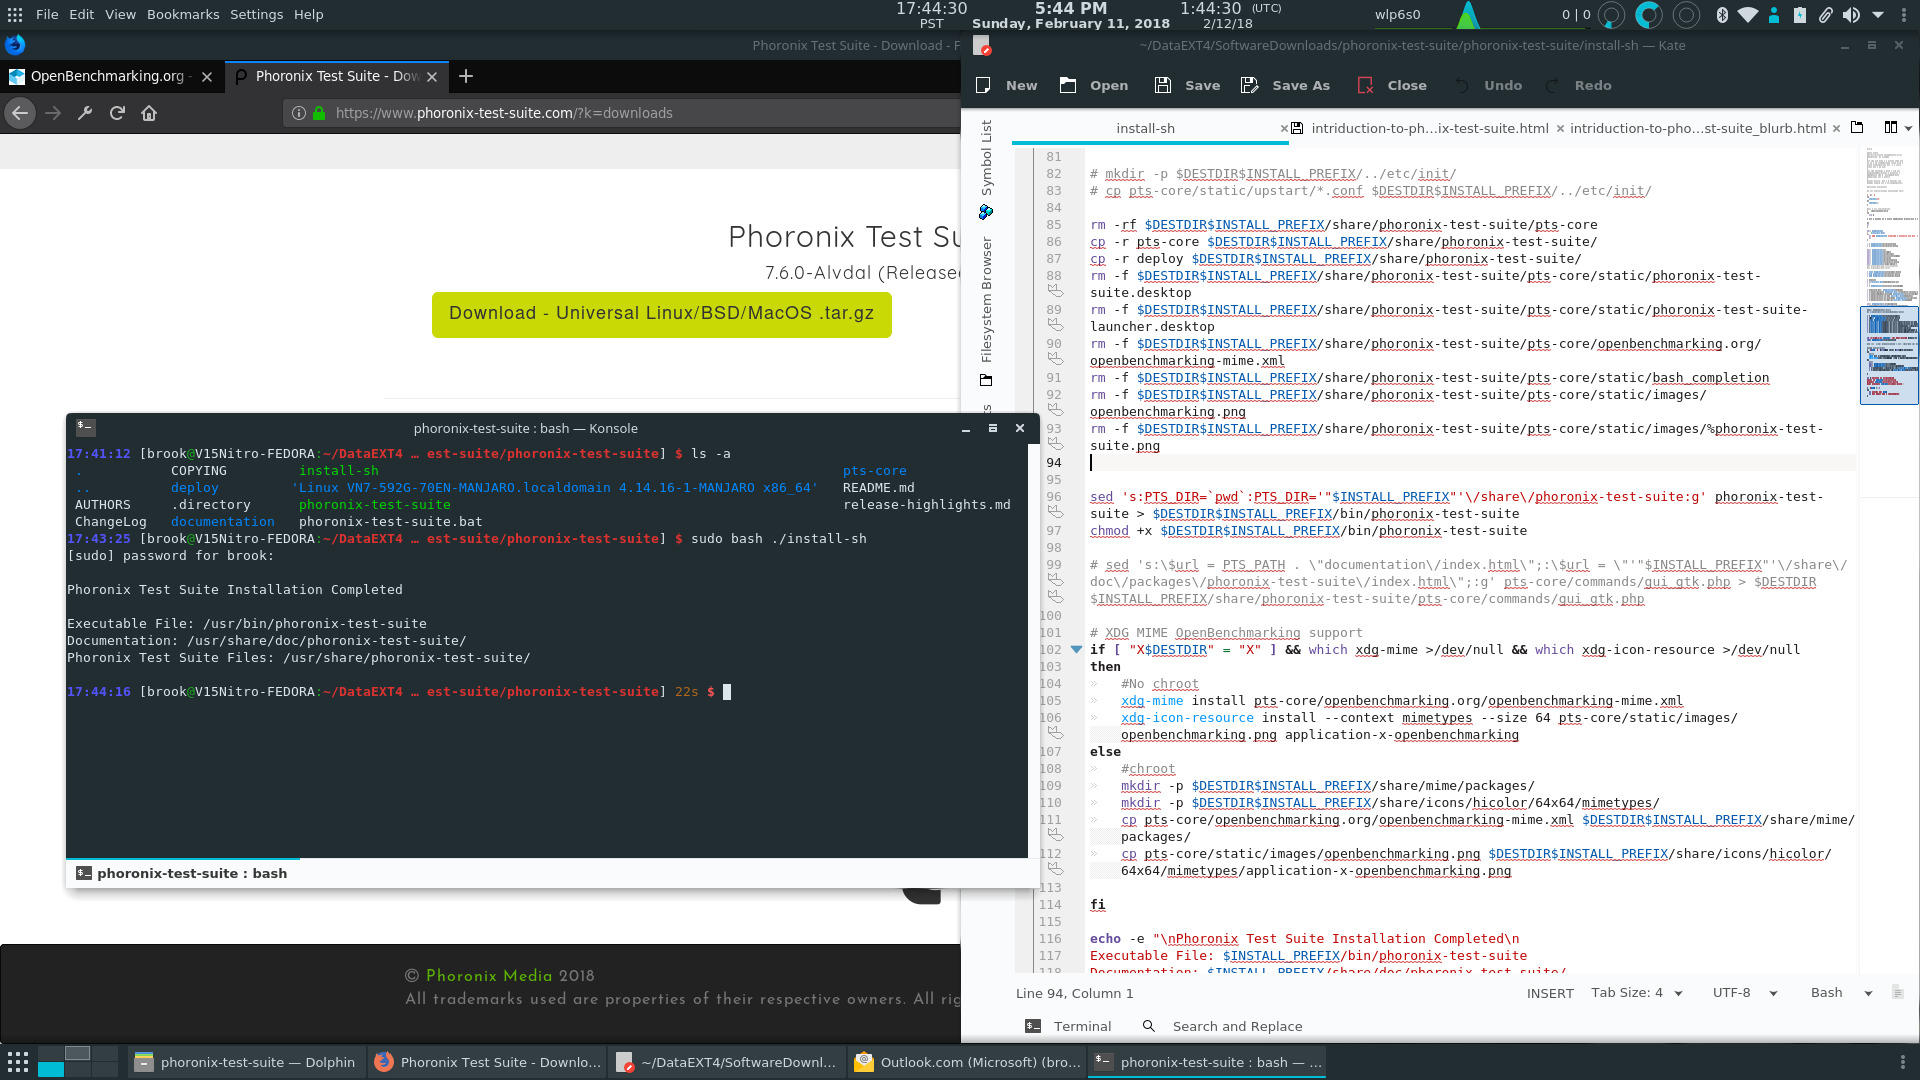Click the Konsole terminal tab phoronix-test-suite : bash
Image resolution: width=1920 pixels, height=1080 pixels.
click(x=183, y=873)
